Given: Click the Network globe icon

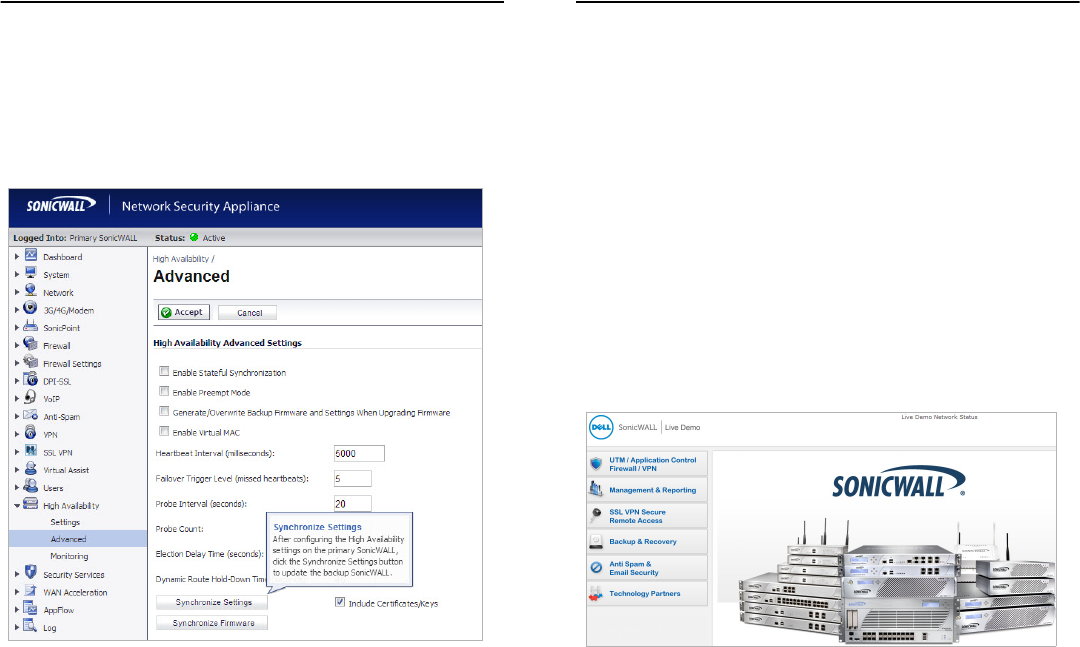Looking at the screenshot, I should 31,290.
